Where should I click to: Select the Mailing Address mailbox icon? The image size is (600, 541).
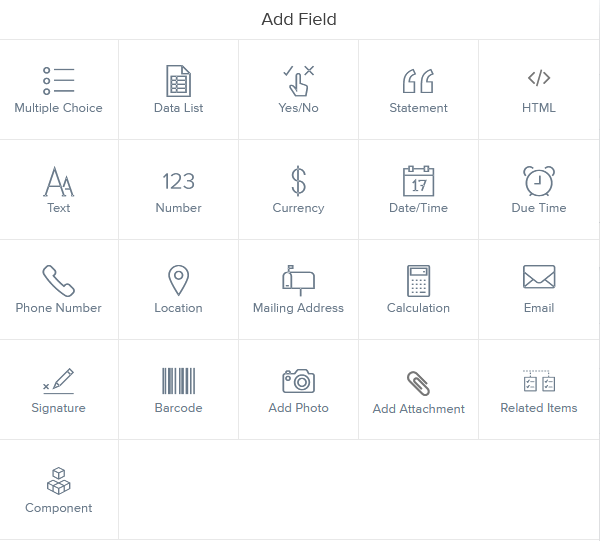[298, 281]
